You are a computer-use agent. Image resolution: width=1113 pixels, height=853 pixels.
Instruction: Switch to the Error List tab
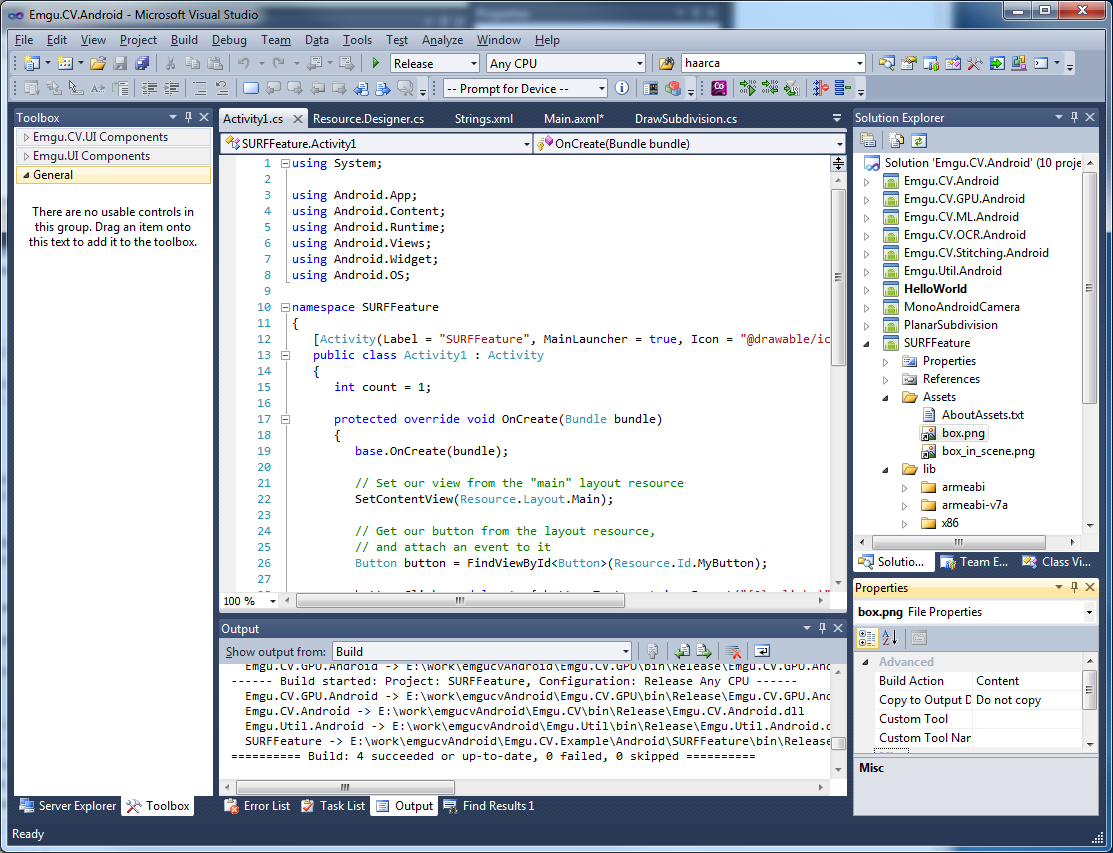pos(257,806)
